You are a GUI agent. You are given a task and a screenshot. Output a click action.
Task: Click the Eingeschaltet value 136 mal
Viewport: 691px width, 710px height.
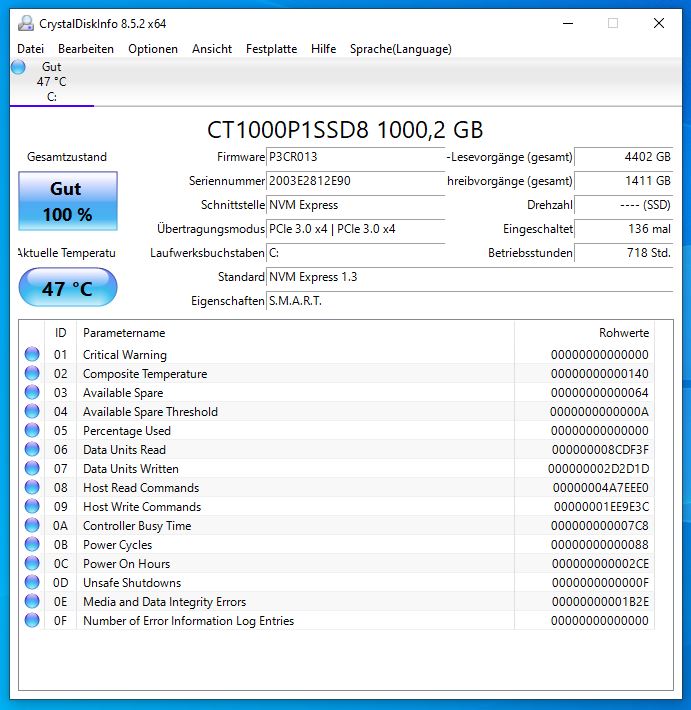pyautogui.click(x=624, y=229)
